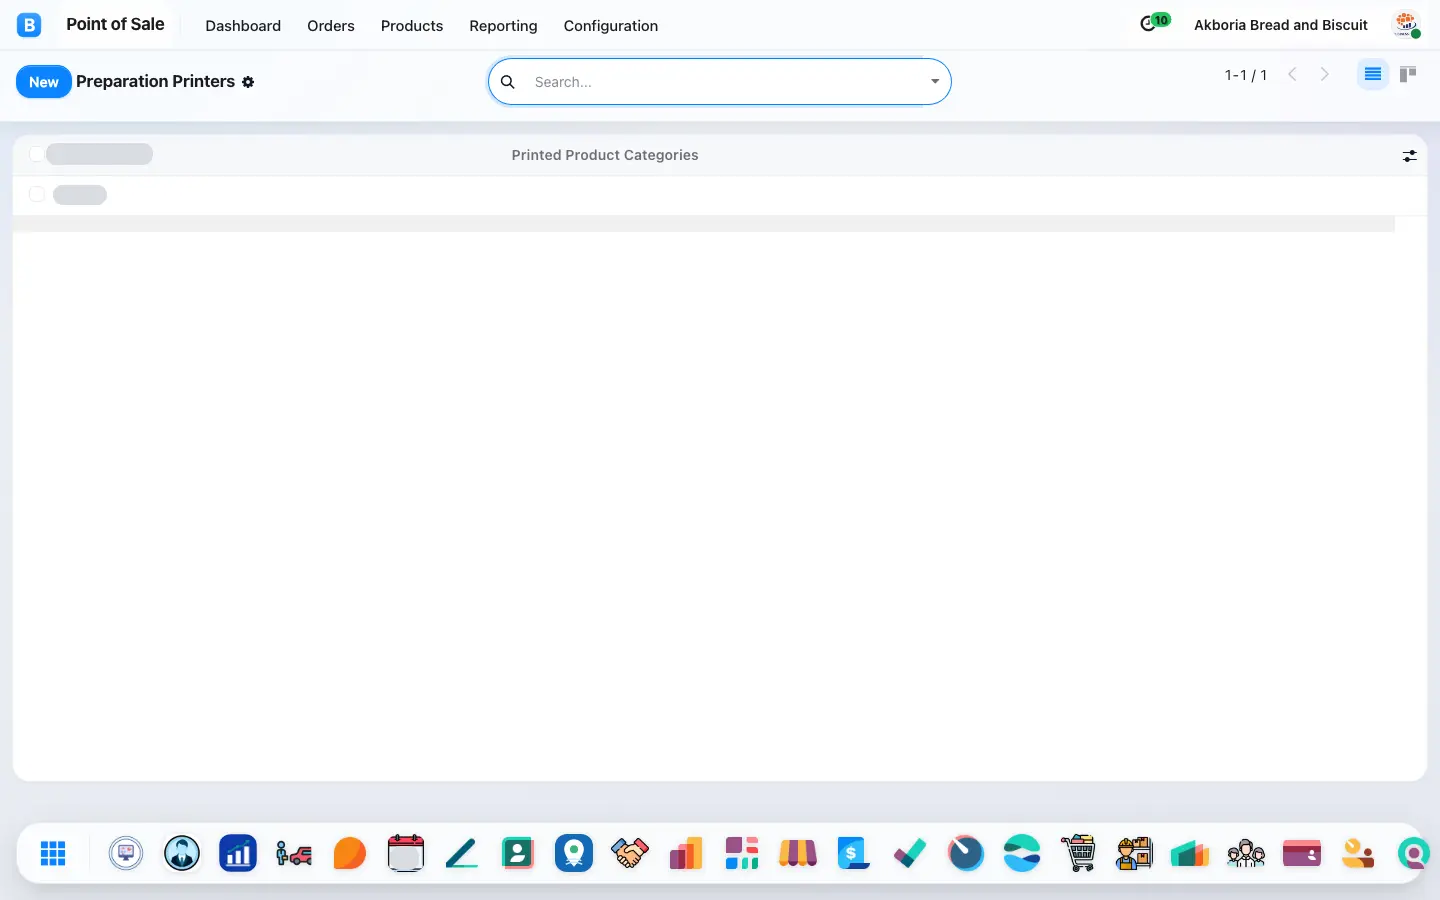This screenshot has height=900, width=1440.
Task: Click the Preparation Printers breadcrumb title
Action: (x=156, y=82)
